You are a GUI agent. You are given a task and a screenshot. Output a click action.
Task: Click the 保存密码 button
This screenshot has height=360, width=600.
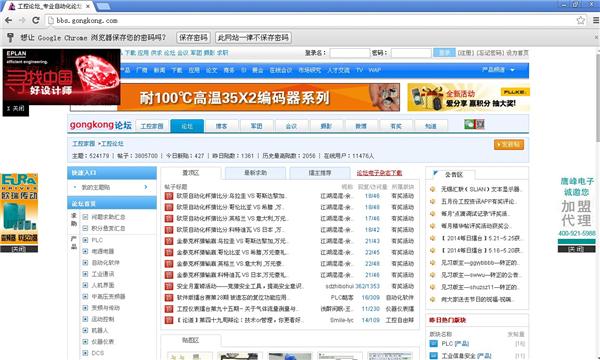[x=193, y=37]
